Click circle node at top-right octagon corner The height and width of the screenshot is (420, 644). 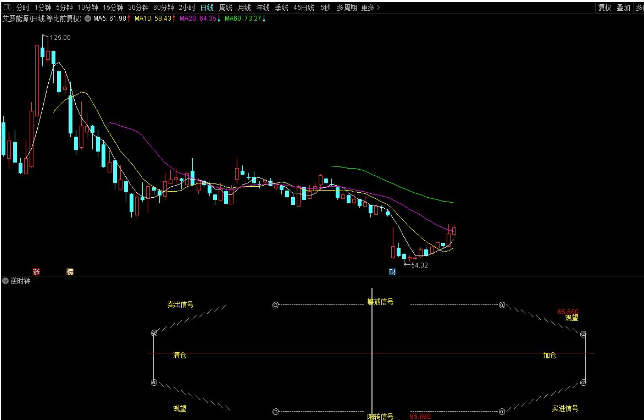point(501,305)
